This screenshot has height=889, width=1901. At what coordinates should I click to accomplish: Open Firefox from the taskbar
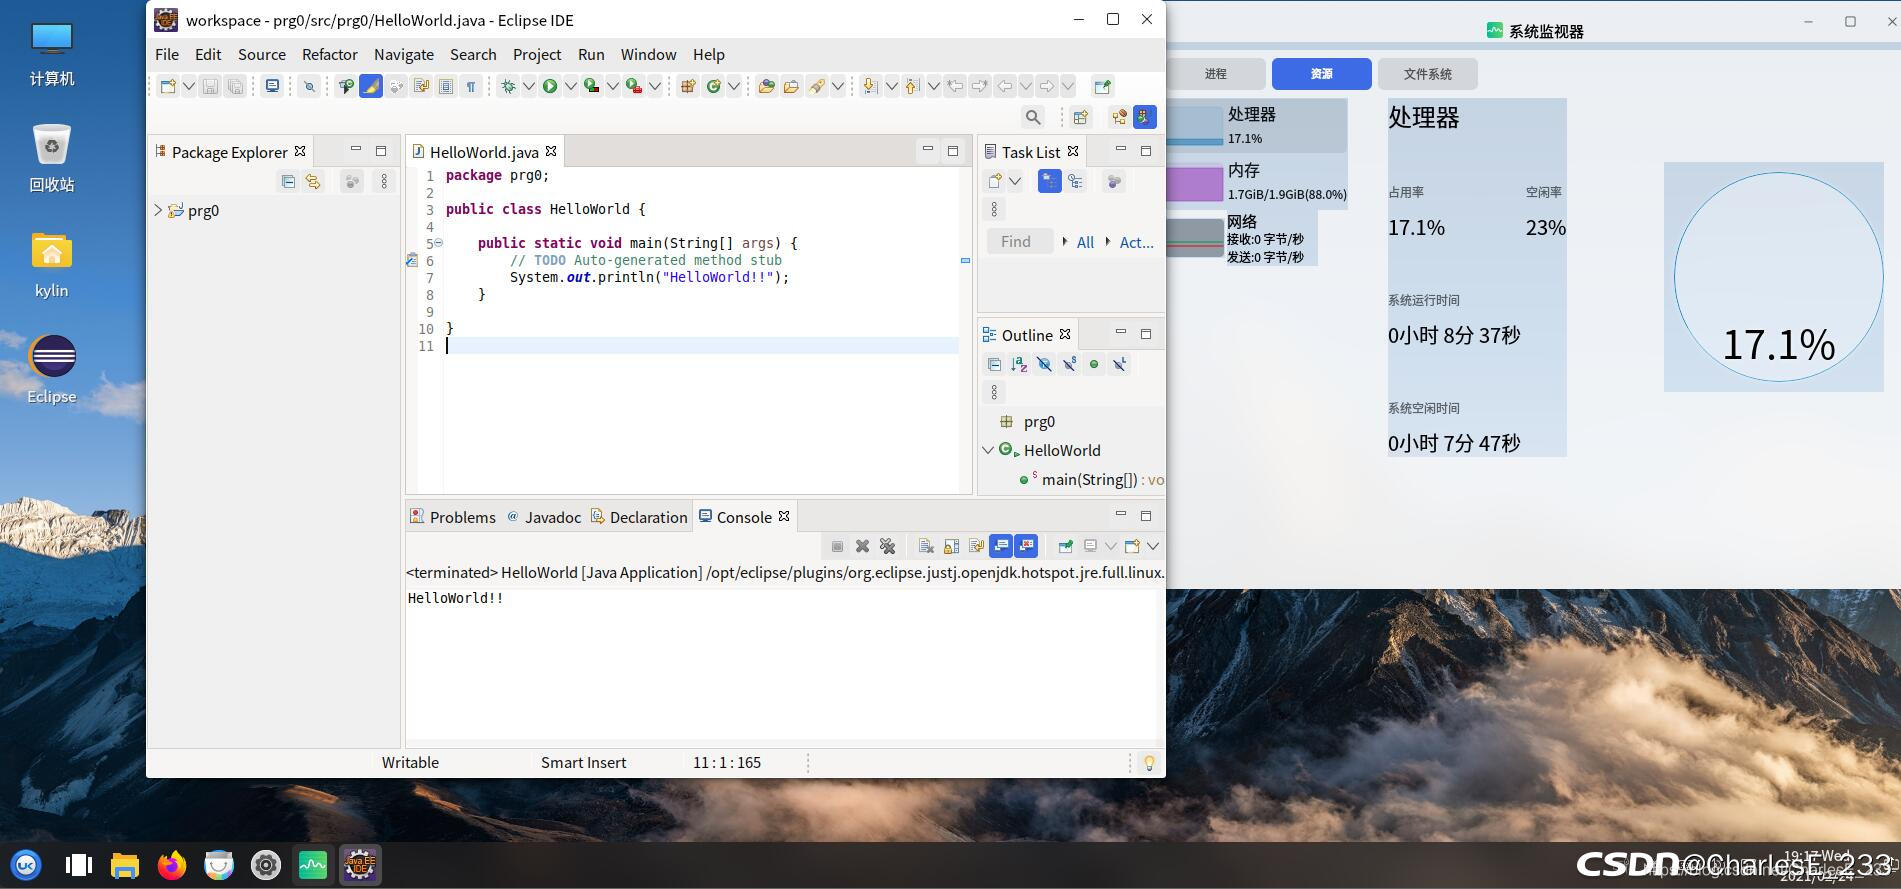(171, 865)
